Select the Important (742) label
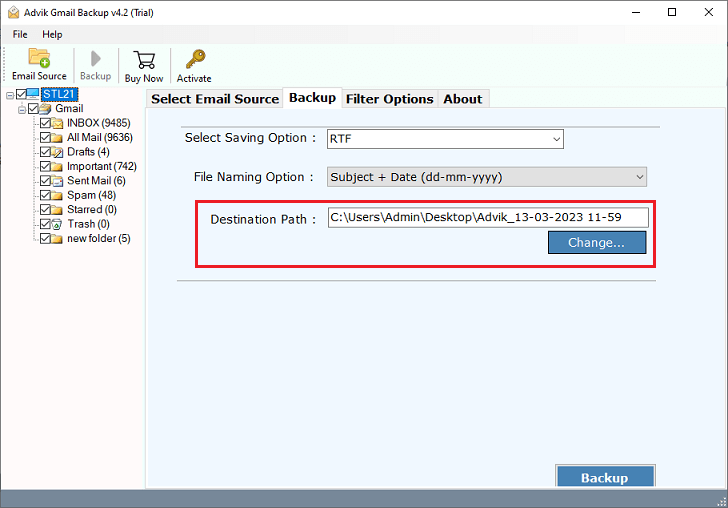 102,166
